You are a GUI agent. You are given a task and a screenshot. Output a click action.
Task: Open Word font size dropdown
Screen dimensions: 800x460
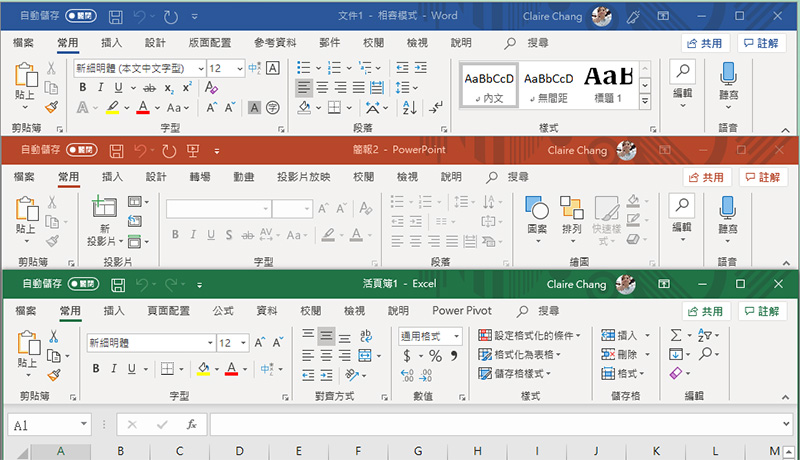coord(240,68)
